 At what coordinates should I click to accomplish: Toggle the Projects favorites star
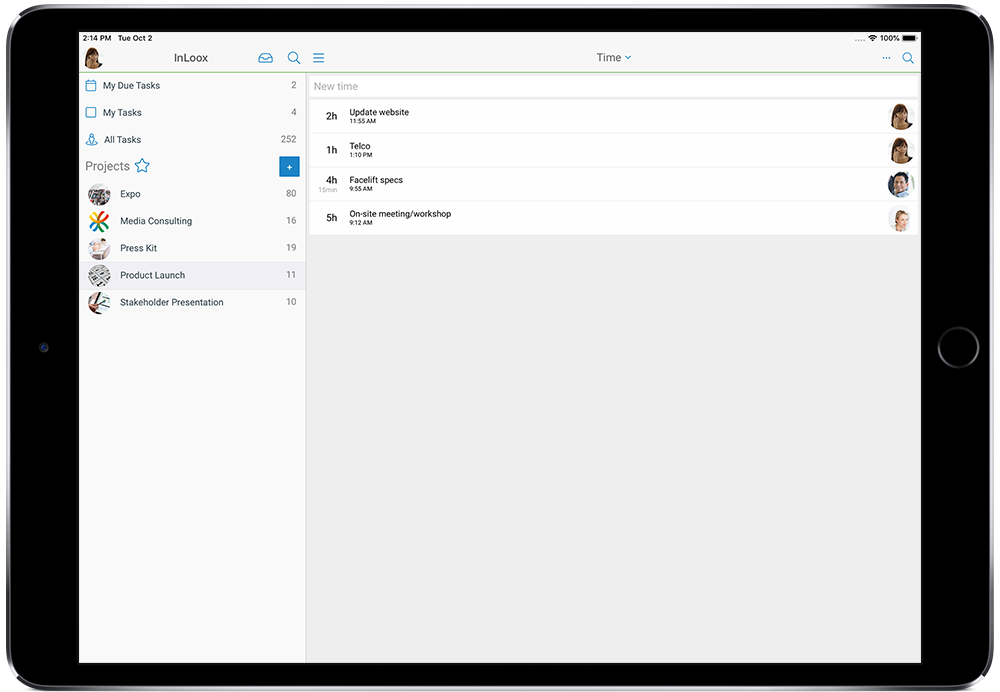pyautogui.click(x=142, y=166)
